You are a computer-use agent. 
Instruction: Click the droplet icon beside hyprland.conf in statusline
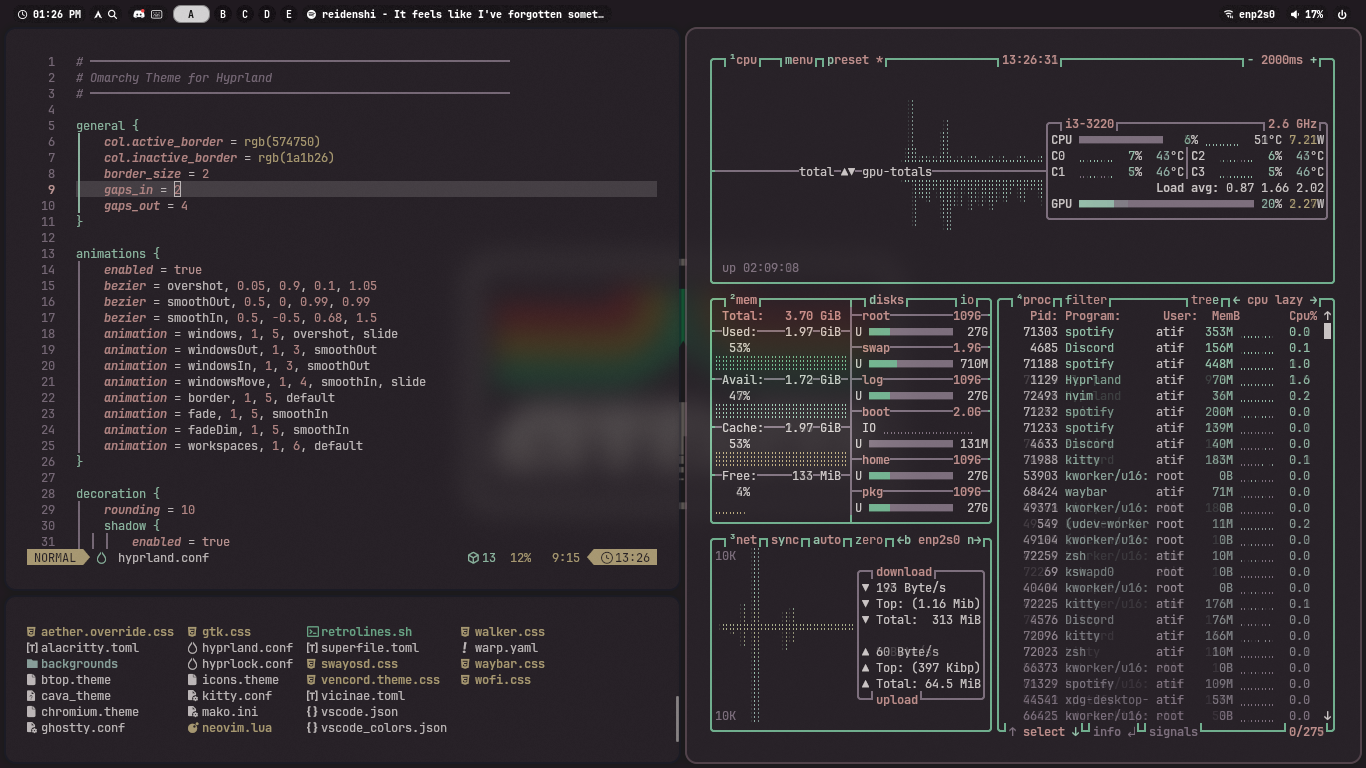click(101, 558)
